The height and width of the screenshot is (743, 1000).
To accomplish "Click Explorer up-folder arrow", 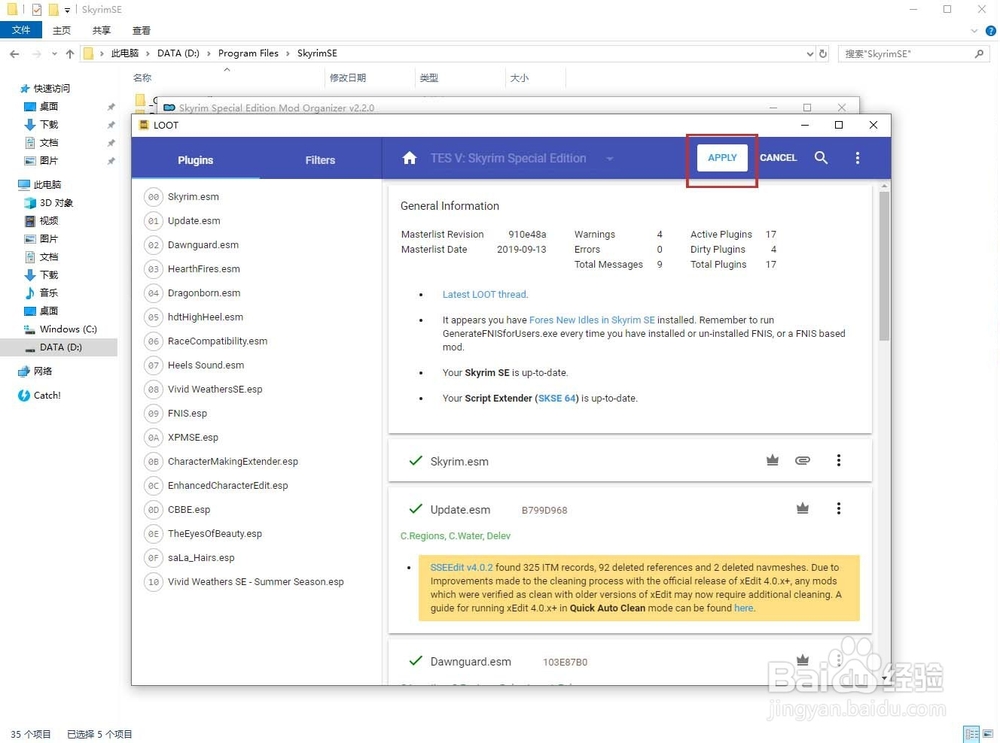I will (x=70, y=54).
